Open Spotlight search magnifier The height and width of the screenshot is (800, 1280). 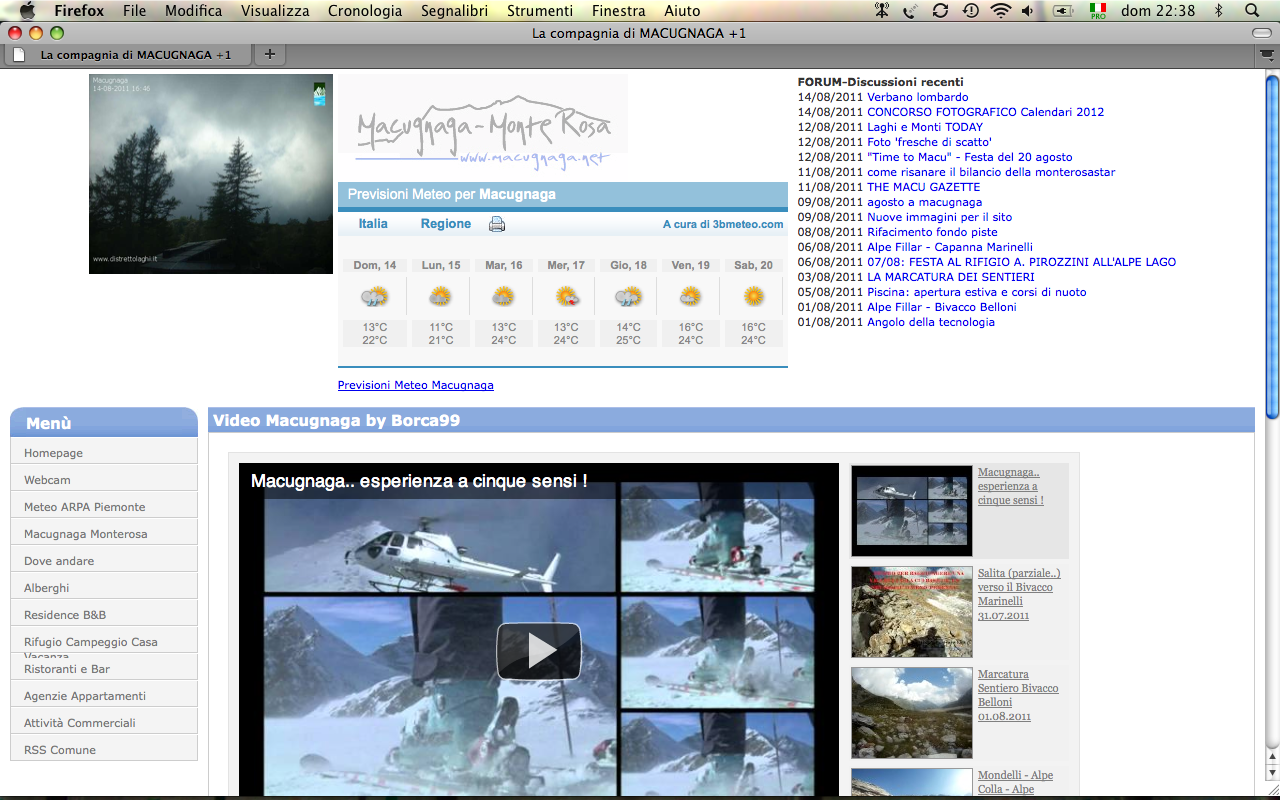pyautogui.click(x=1251, y=11)
